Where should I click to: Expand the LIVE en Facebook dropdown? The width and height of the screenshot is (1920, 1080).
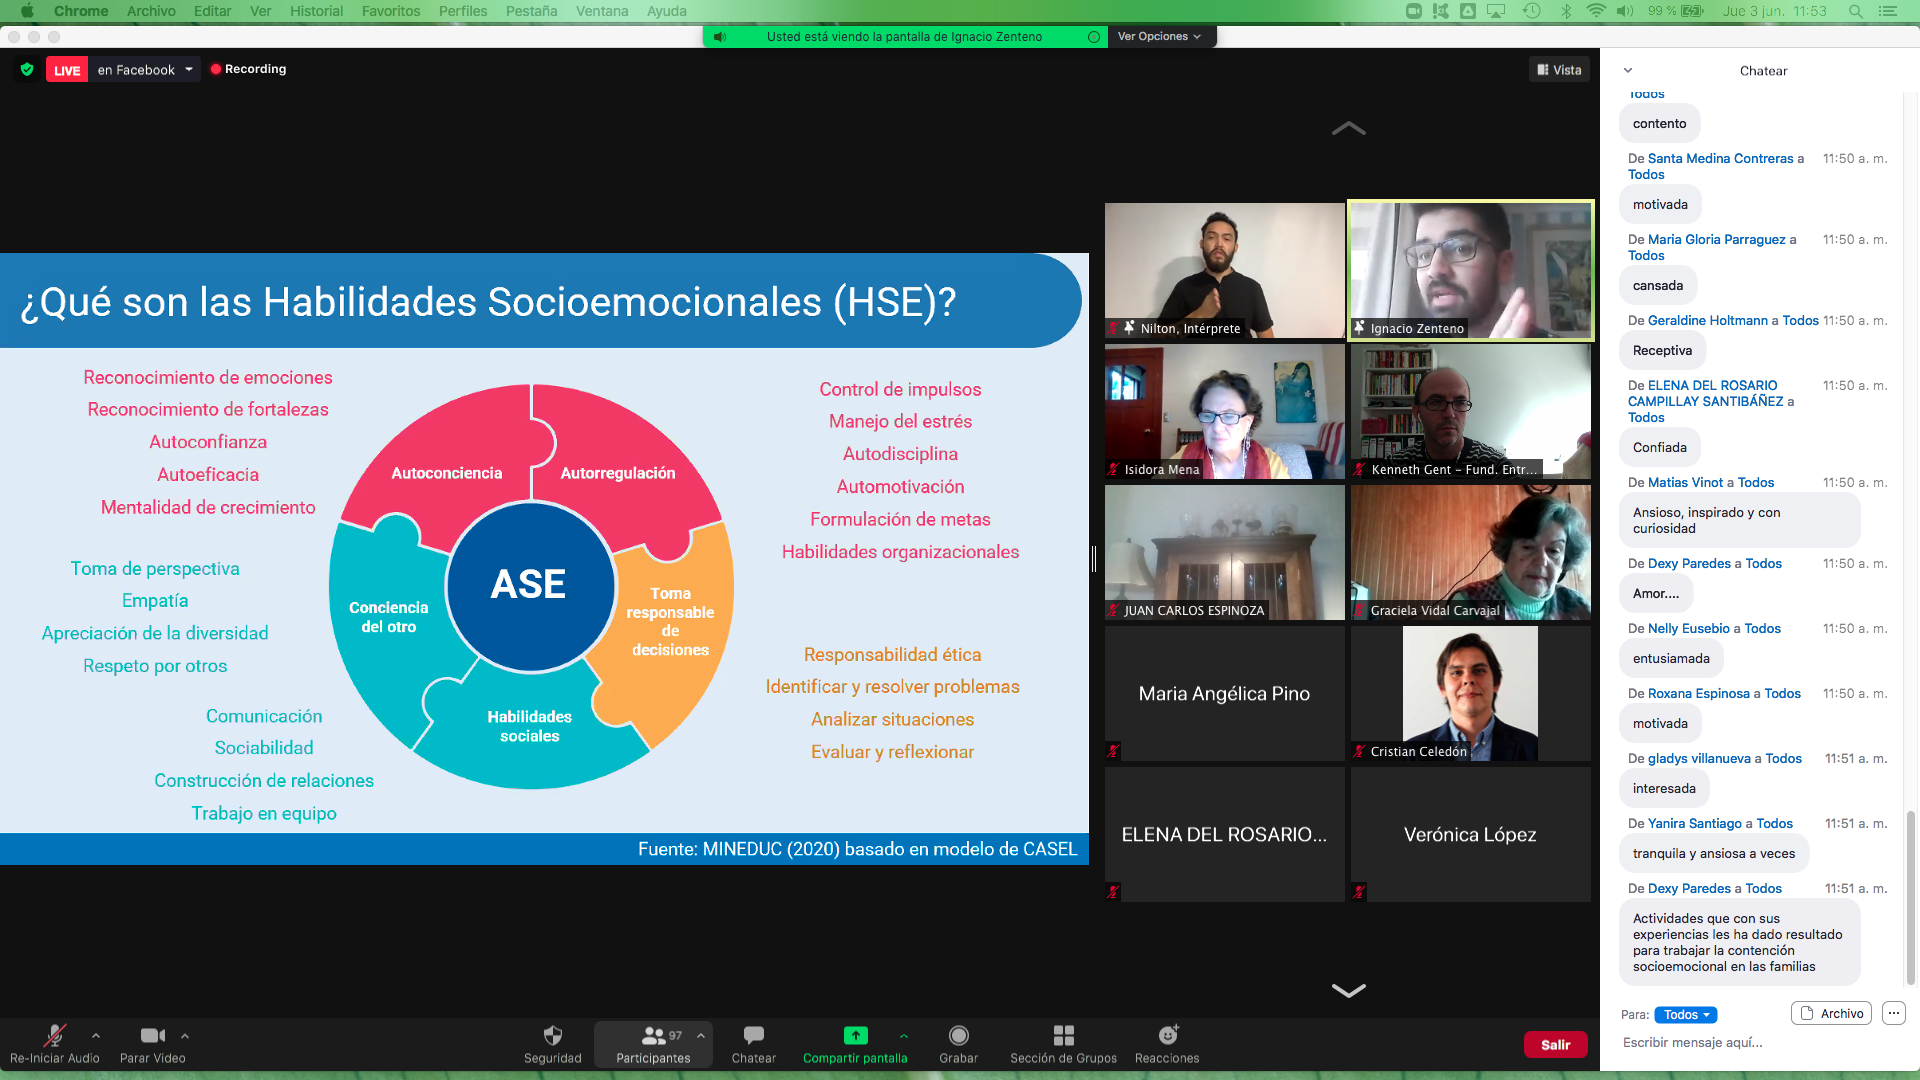click(188, 69)
